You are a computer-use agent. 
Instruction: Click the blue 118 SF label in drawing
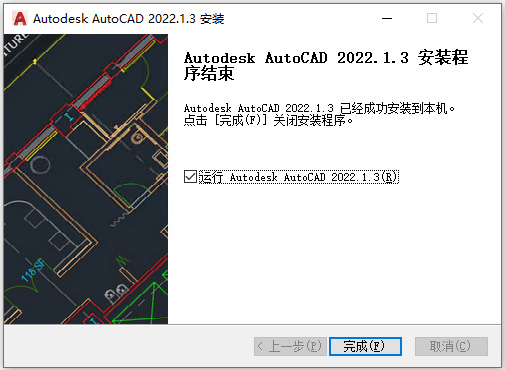coord(32,270)
